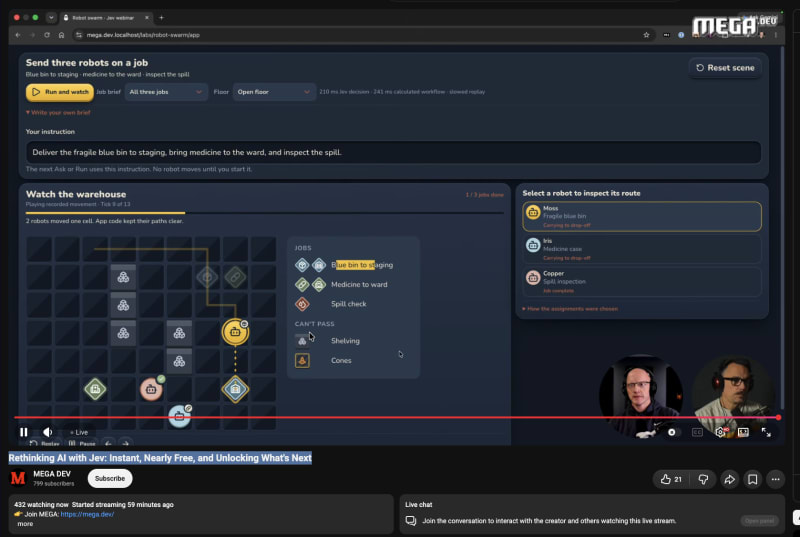Click the yellow Moss robot on the grid
The height and width of the screenshot is (537, 800).
coord(235,333)
